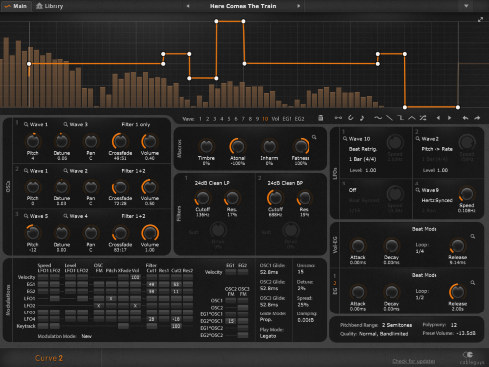
Task: Click the musical note icon in toolbar
Action: point(362,118)
